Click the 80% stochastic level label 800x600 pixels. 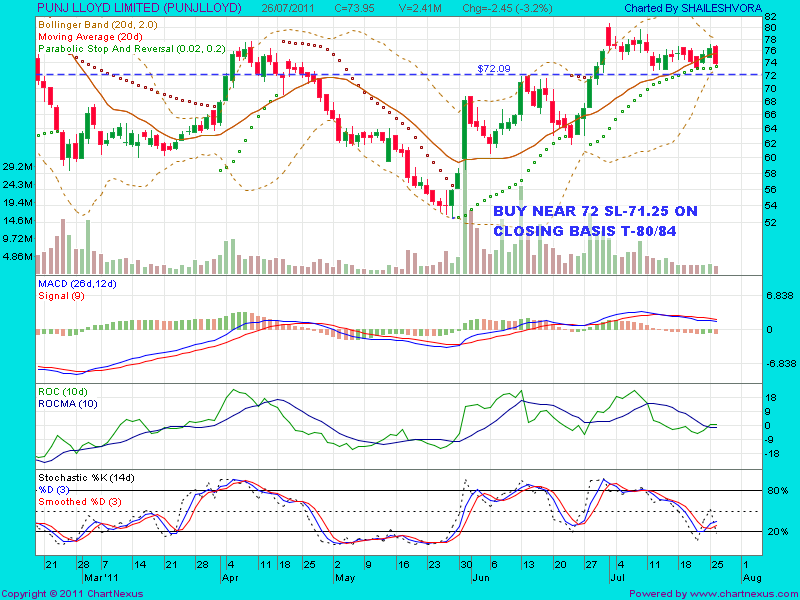(x=778, y=491)
